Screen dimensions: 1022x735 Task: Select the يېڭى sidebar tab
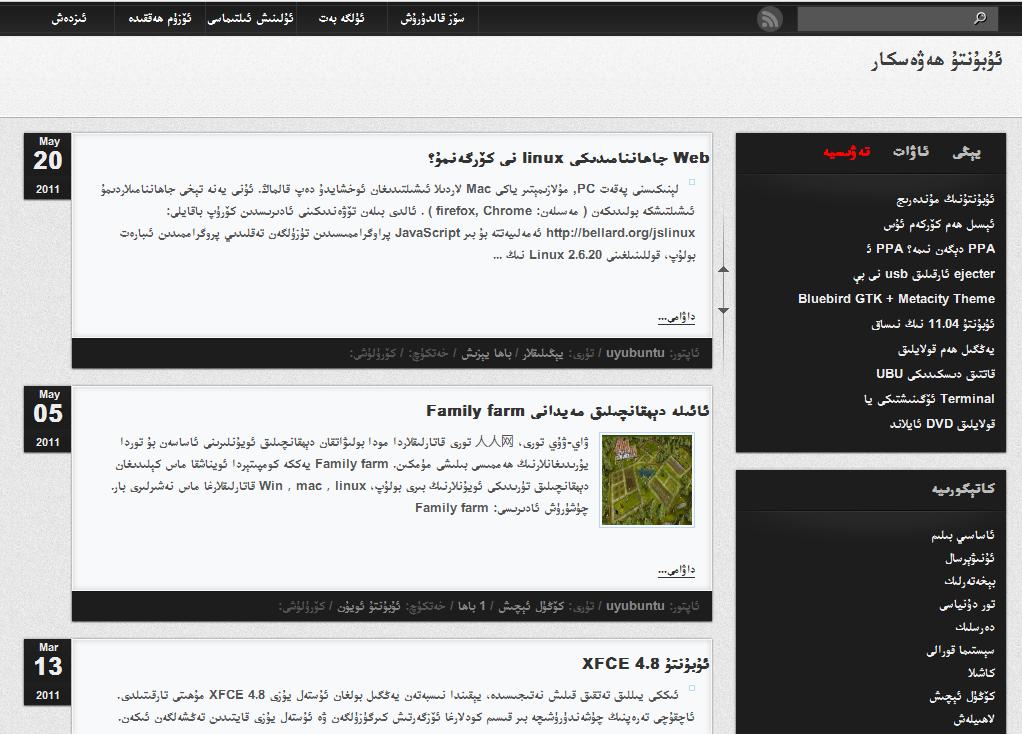(967, 152)
